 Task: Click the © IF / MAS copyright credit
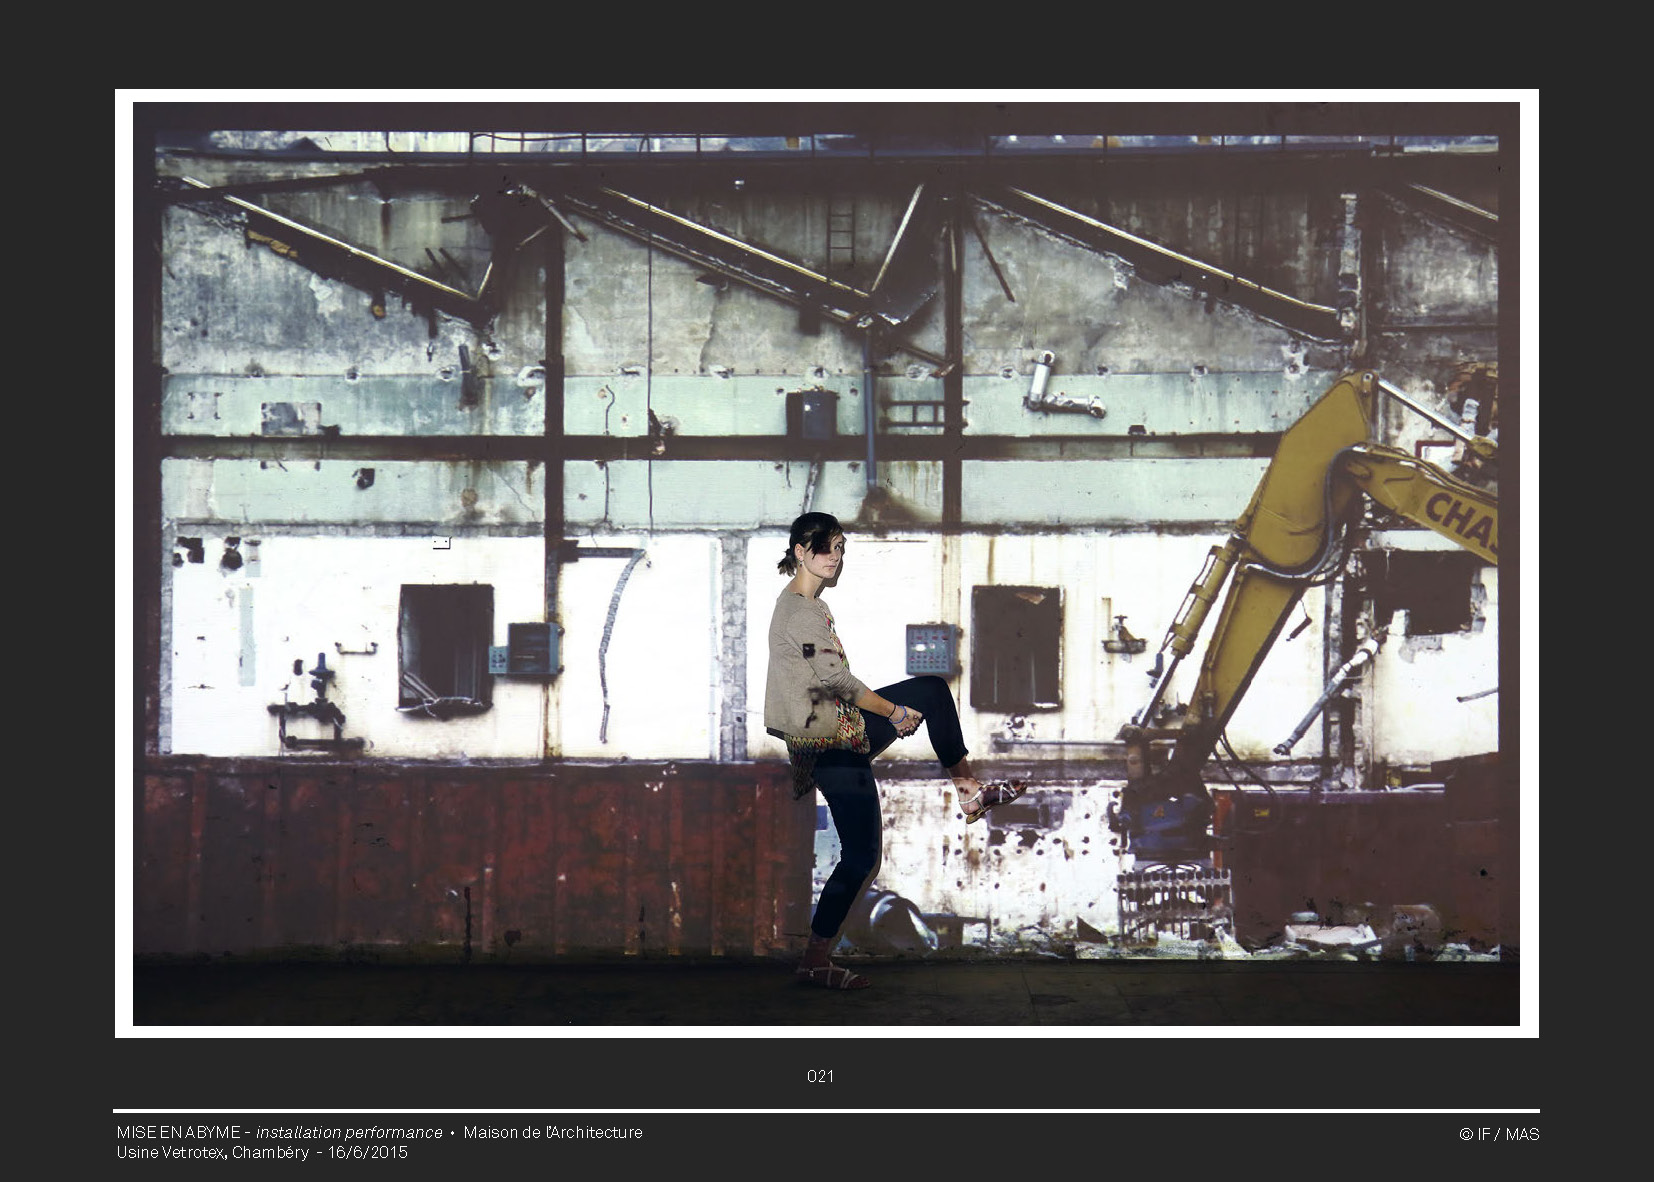[x=1498, y=1134]
